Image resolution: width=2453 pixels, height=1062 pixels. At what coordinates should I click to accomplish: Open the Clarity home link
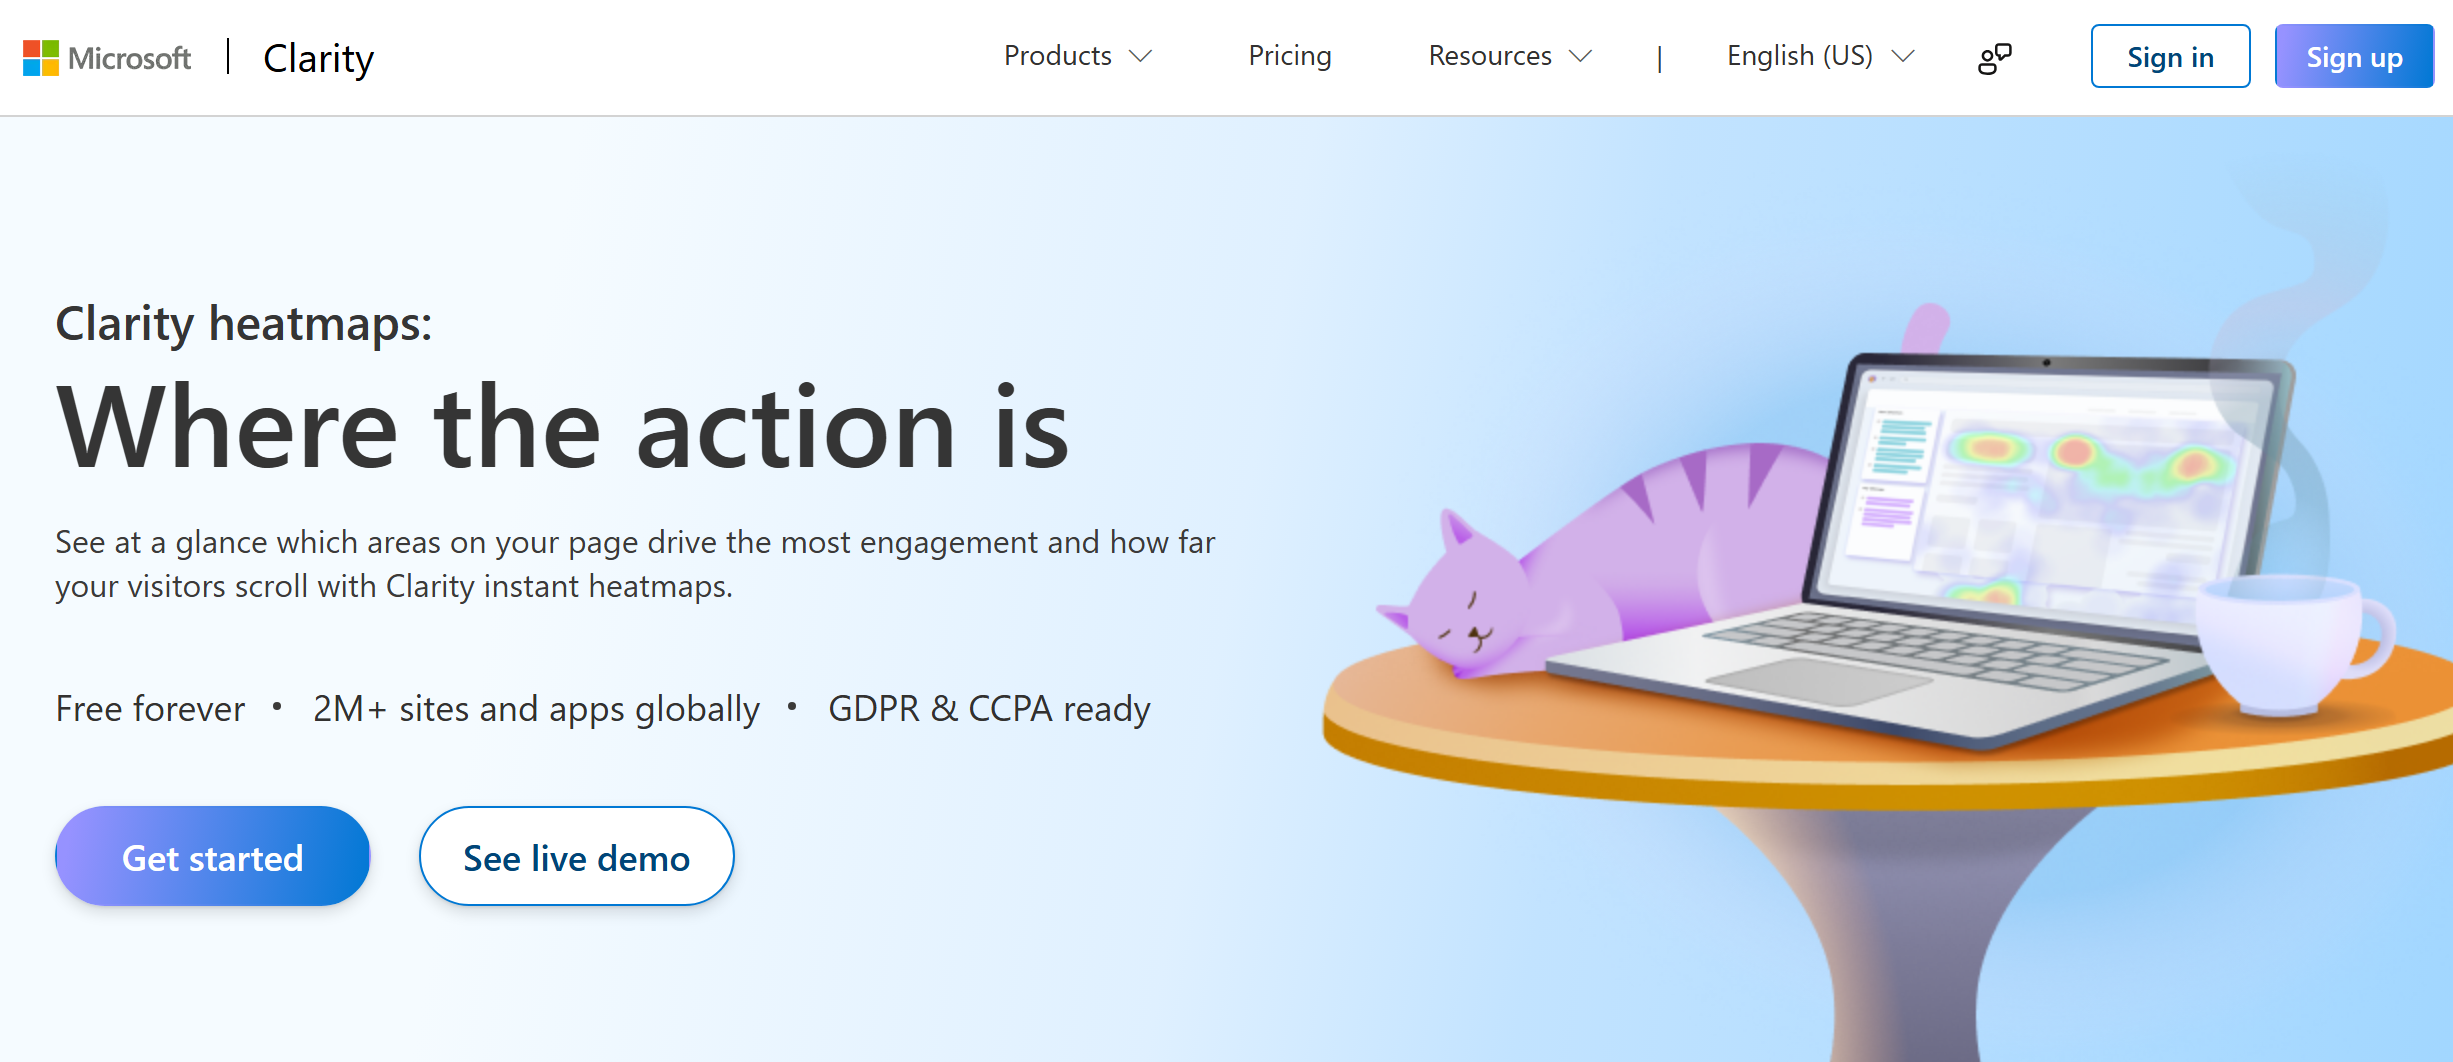(x=318, y=58)
